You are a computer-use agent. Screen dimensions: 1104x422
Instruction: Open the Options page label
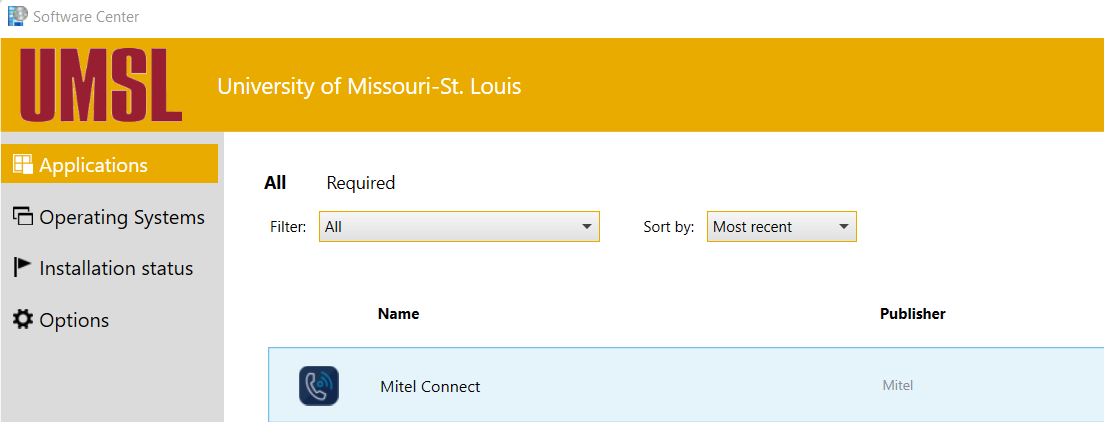(x=74, y=320)
